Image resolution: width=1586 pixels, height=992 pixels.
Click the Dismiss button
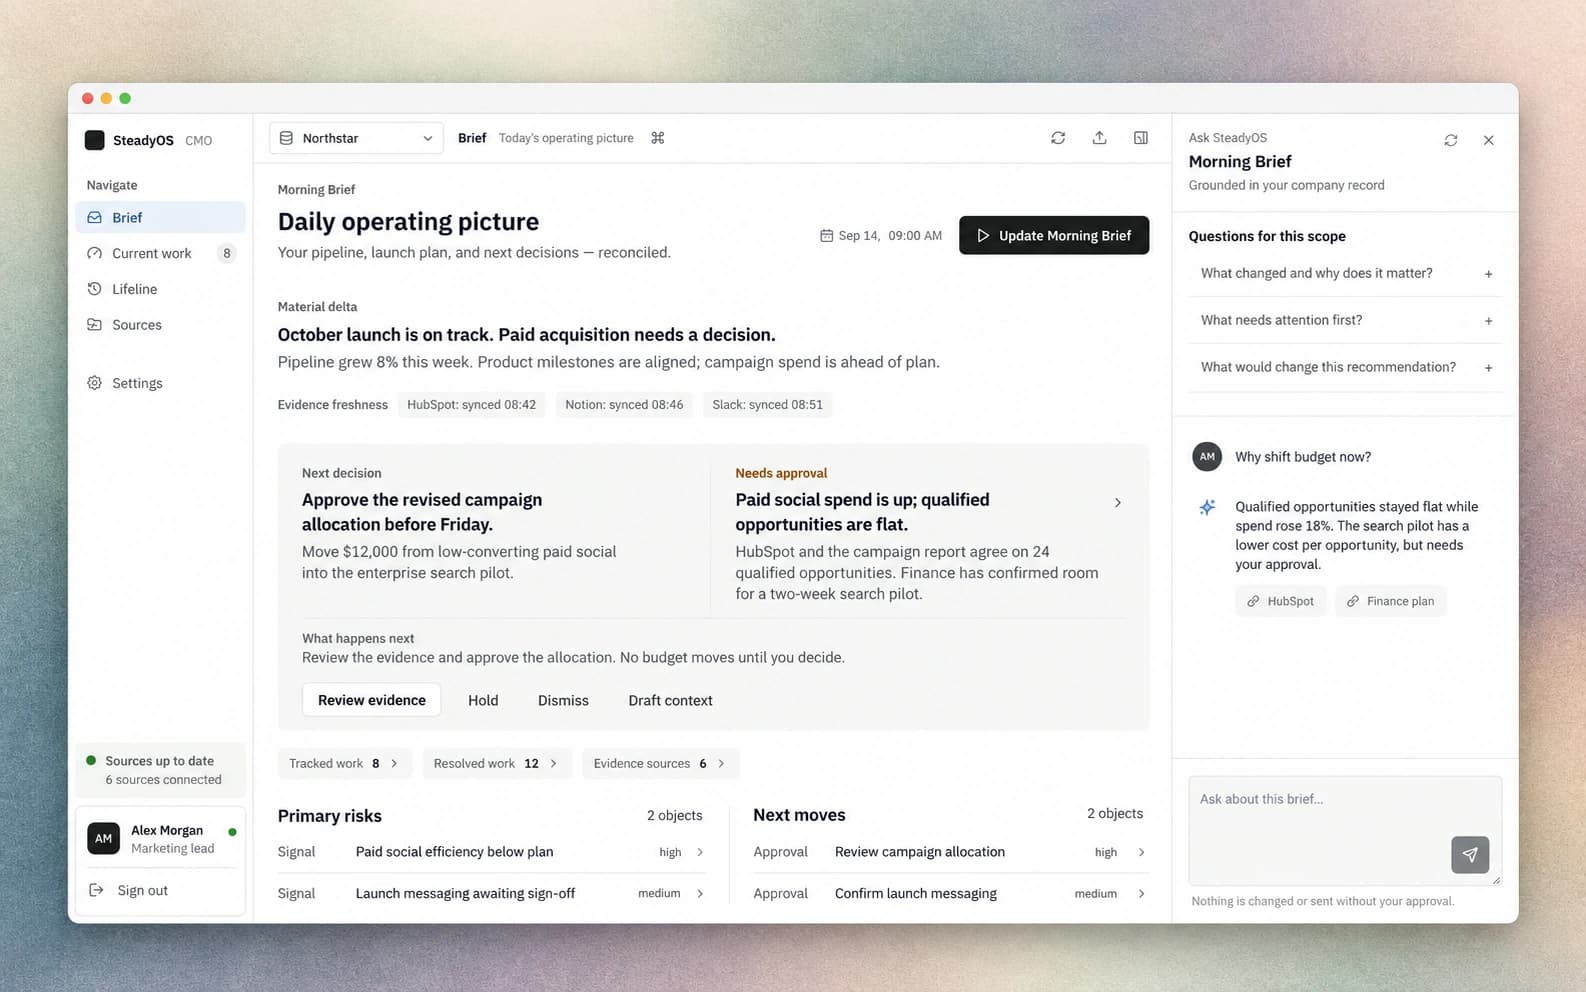[x=563, y=700]
